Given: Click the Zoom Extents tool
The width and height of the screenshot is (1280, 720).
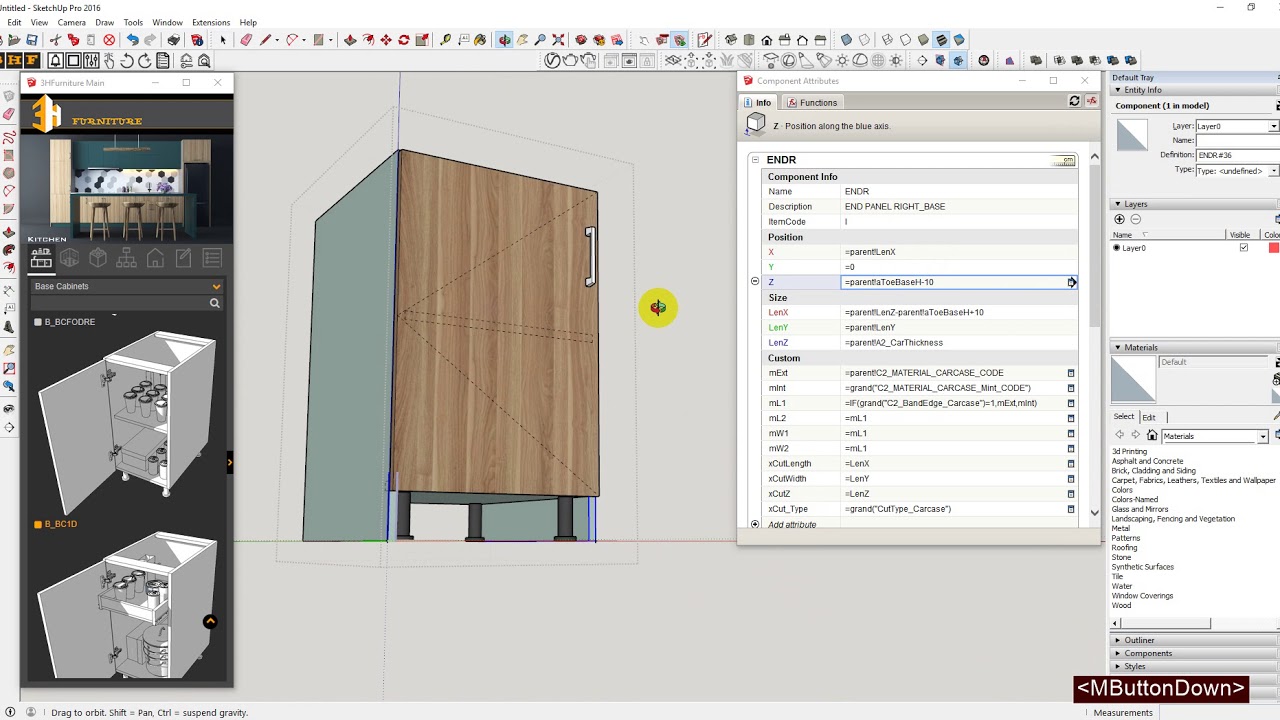Looking at the screenshot, I should 558,40.
